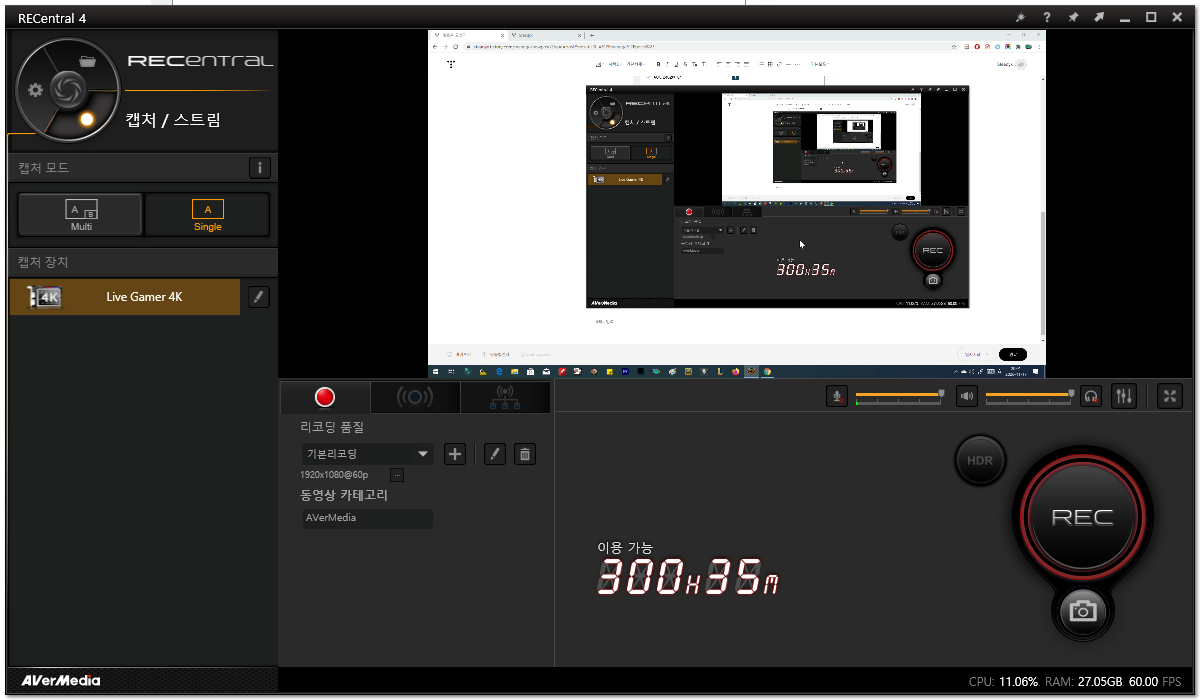Toggle HDR recording
Image resolution: width=1200 pixels, height=700 pixels.
980,462
